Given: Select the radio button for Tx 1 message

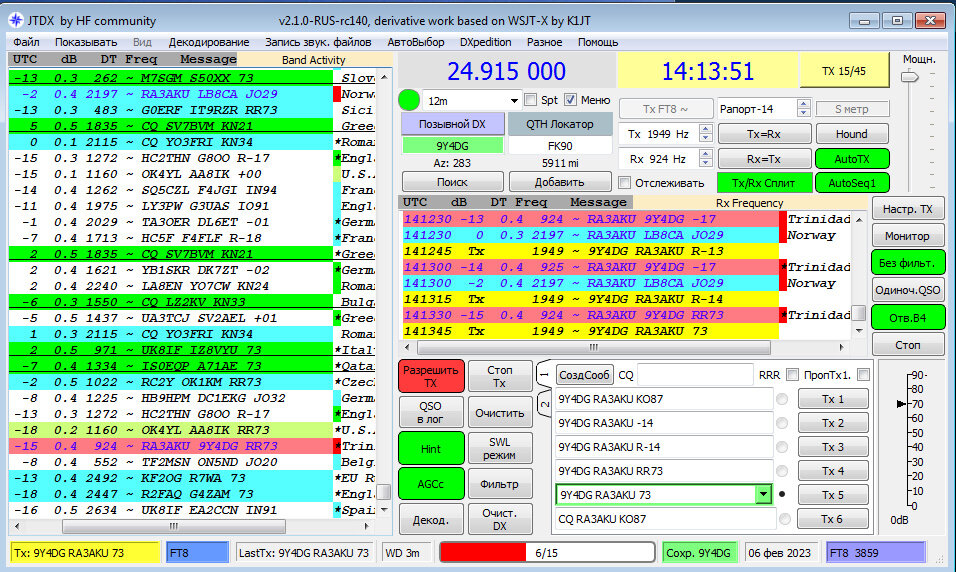Looking at the screenshot, I should (x=782, y=399).
